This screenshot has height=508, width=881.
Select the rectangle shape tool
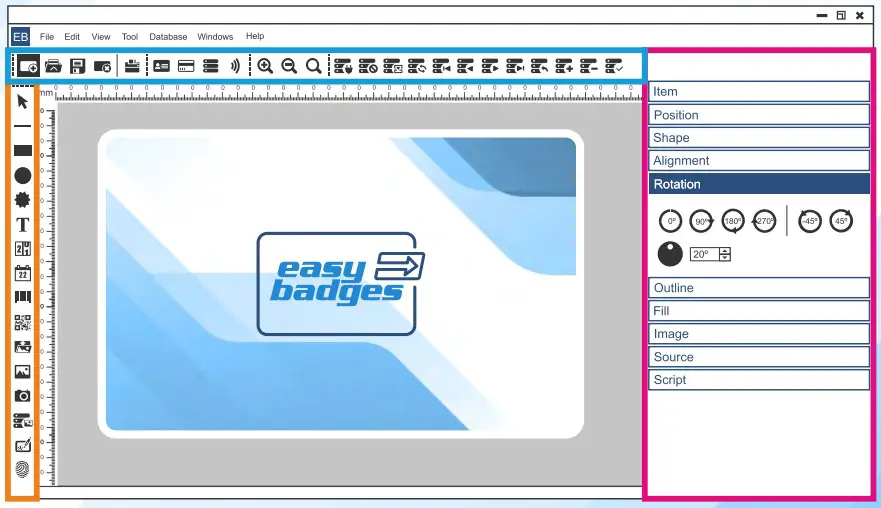[22, 151]
